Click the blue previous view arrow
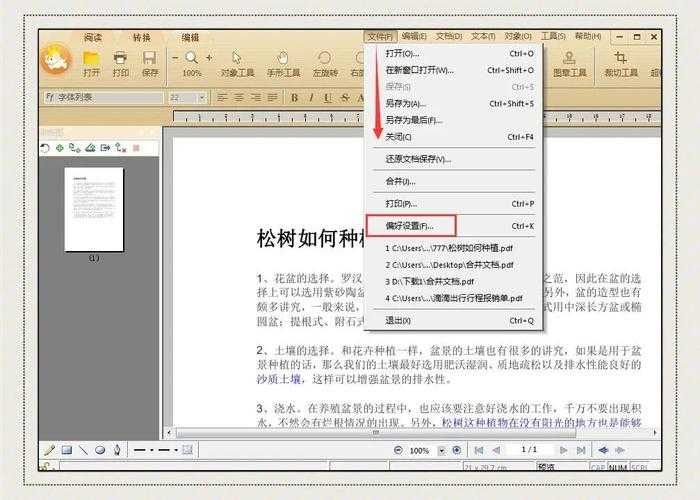The image size is (700, 500). click(x=603, y=450)
